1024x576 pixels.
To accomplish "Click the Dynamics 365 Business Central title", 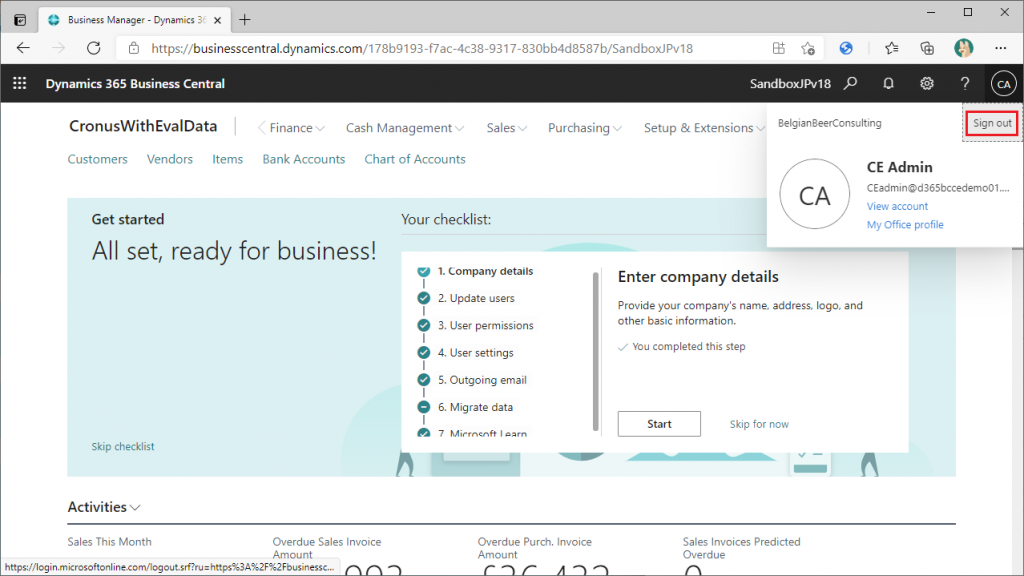I will [x=135, y=84].
